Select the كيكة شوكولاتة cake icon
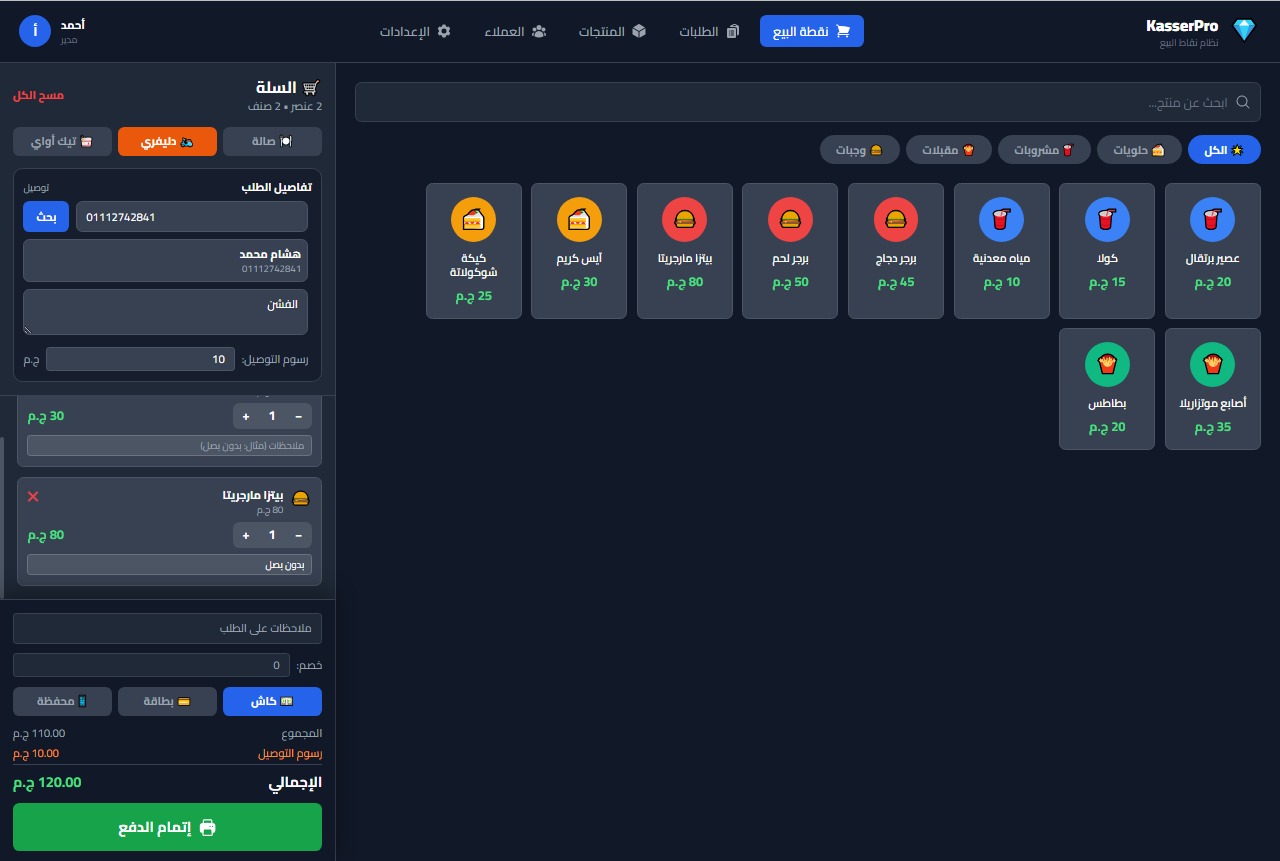This screenshot has width=1280, height=861. [x=473, y=219]
